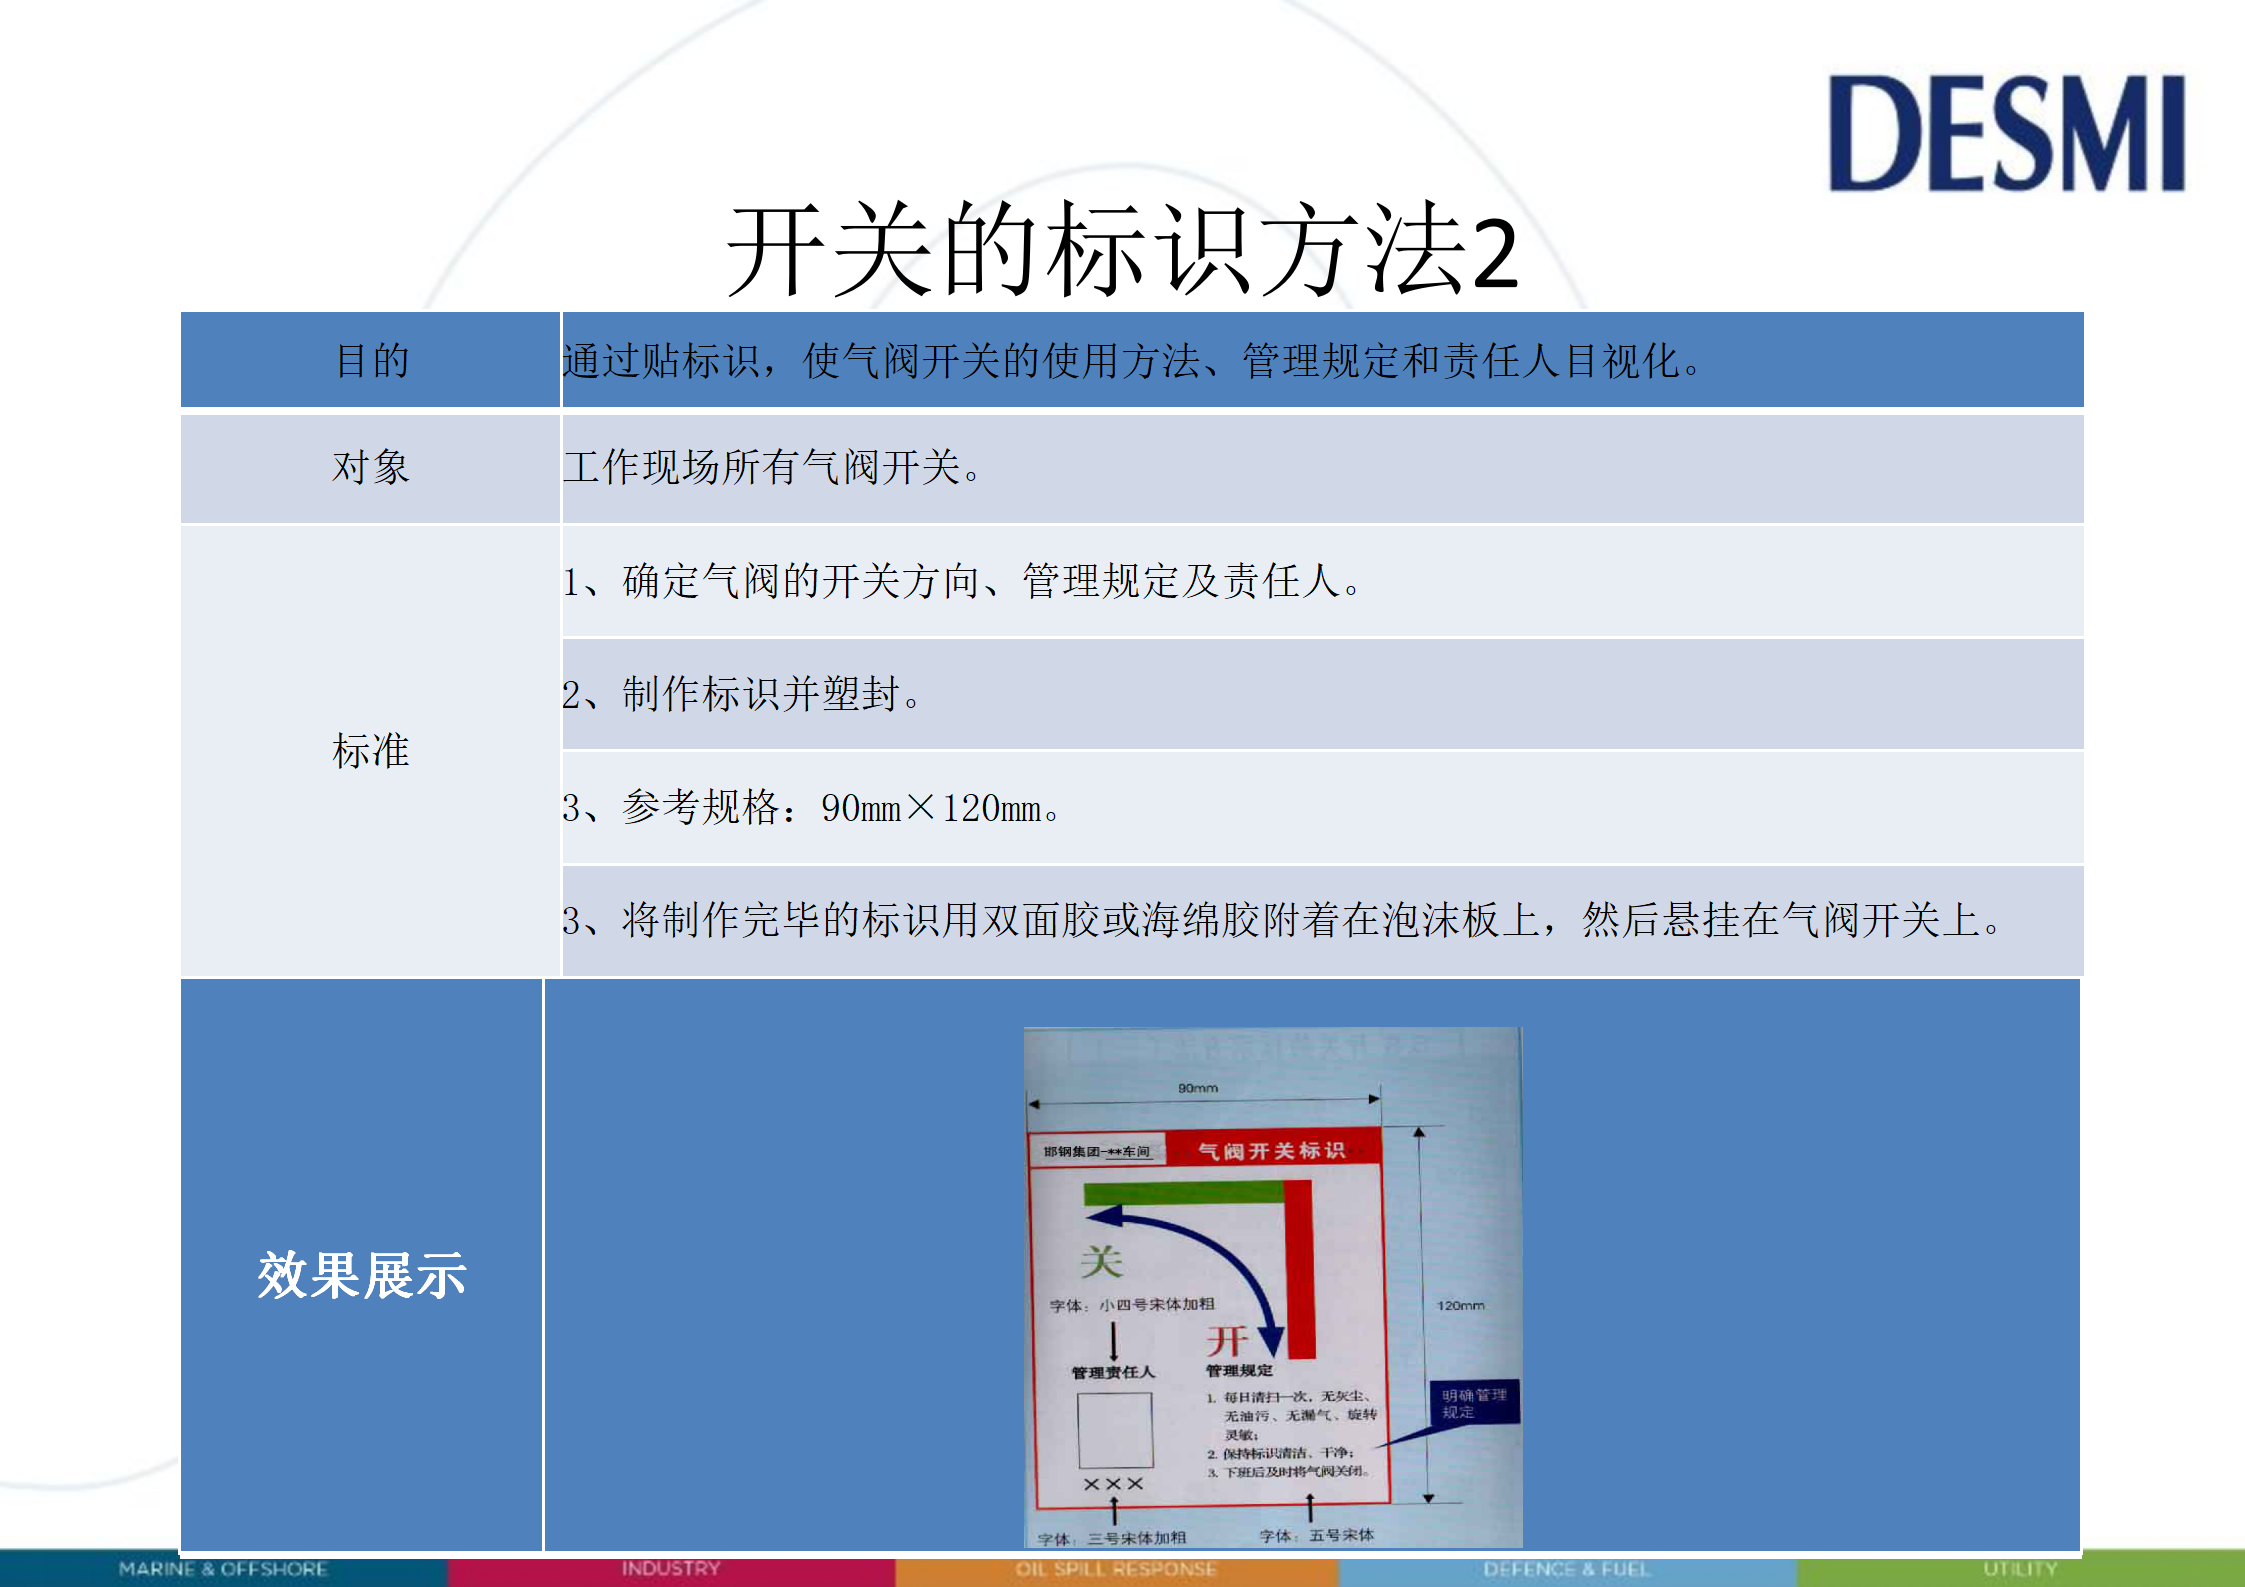This screenshot has width=2245, height=1587.
Task: Click the MARINE & OFFSHORE footer segment
Action: [223, 1569]
